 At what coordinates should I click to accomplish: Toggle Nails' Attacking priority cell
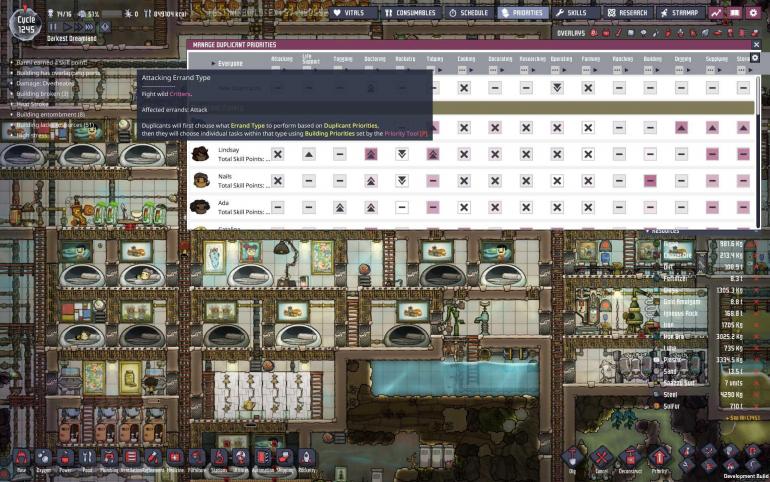click(277, 181)
